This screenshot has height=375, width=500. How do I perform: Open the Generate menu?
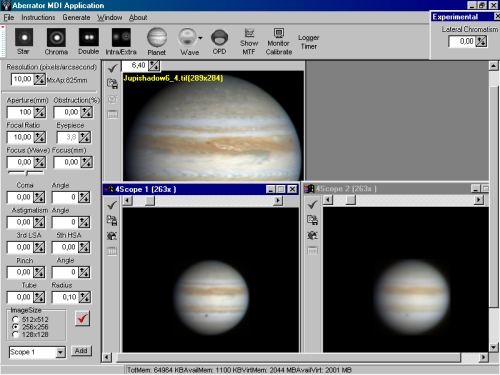[76, 17]
